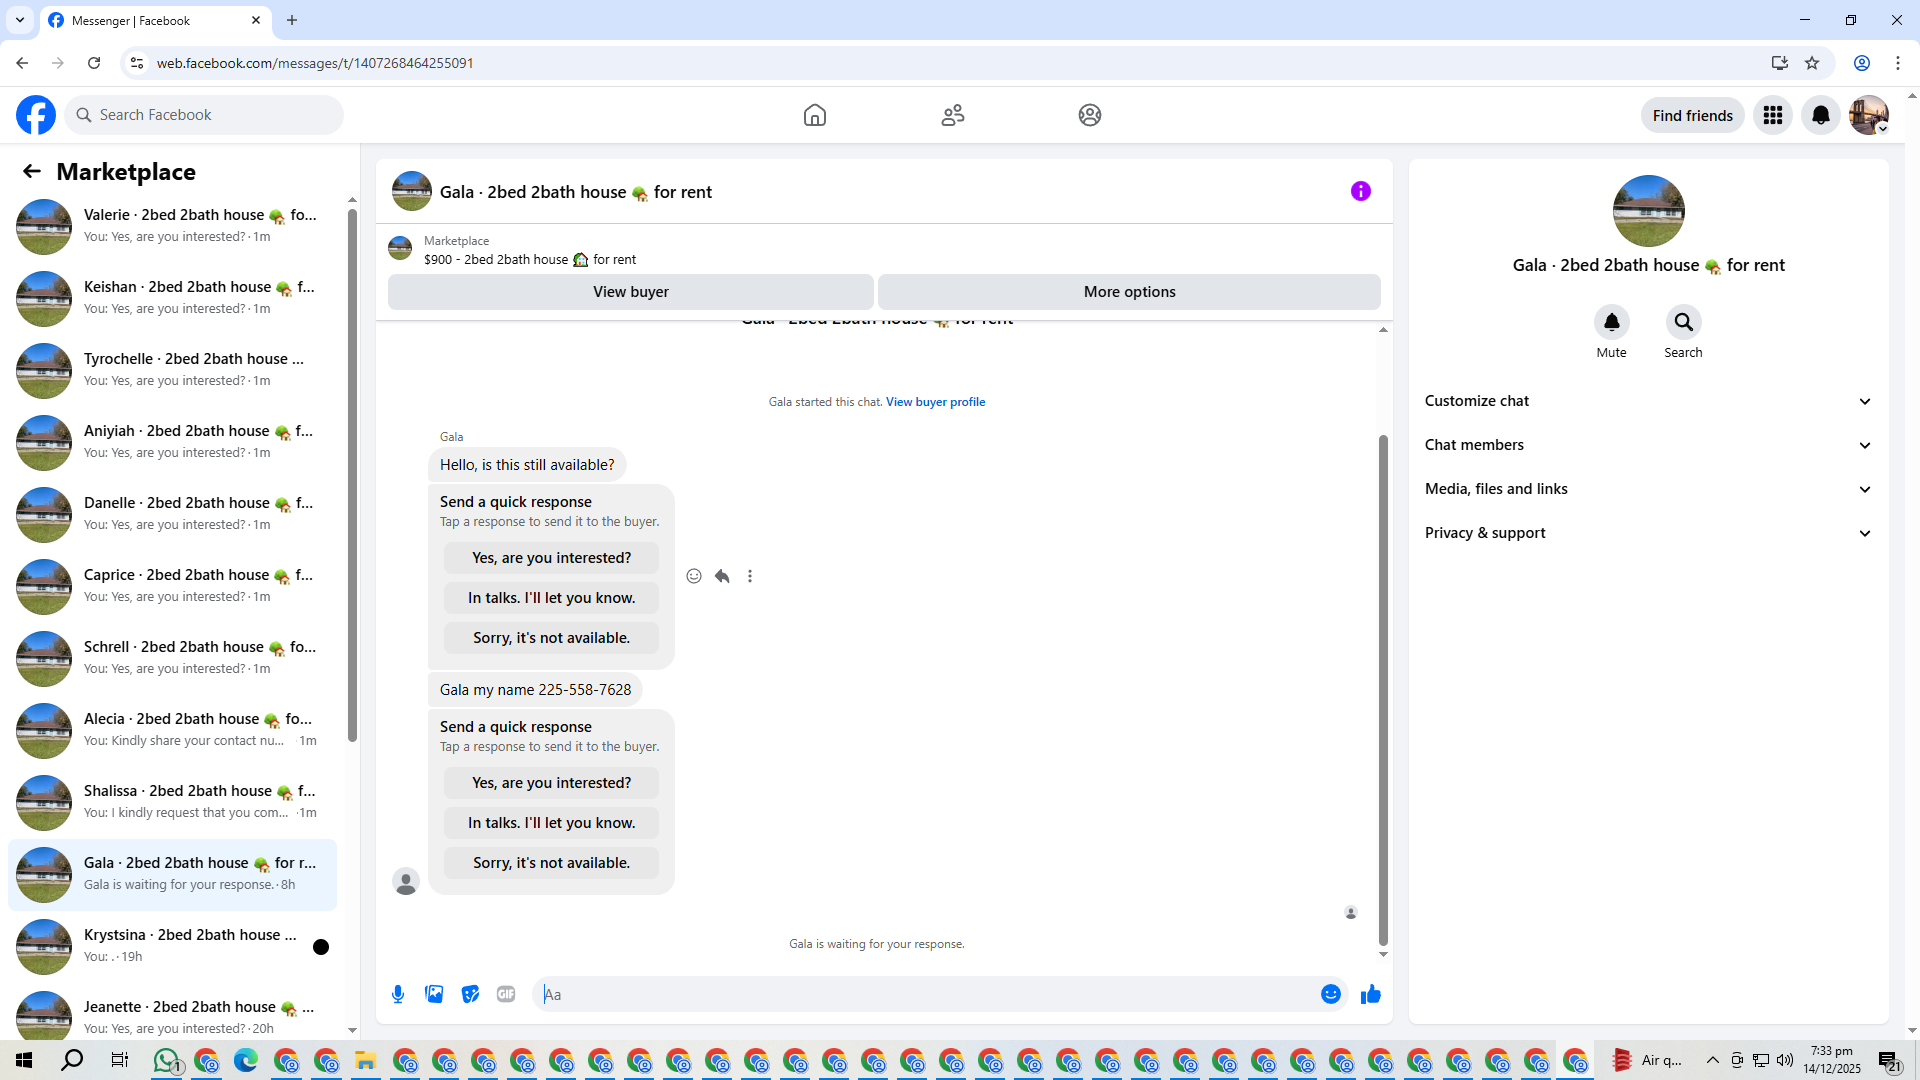The width and height of the screenshot is (1920, 1080).
Task: Open the emoji picker in message box
Action: pos(1330,994)
